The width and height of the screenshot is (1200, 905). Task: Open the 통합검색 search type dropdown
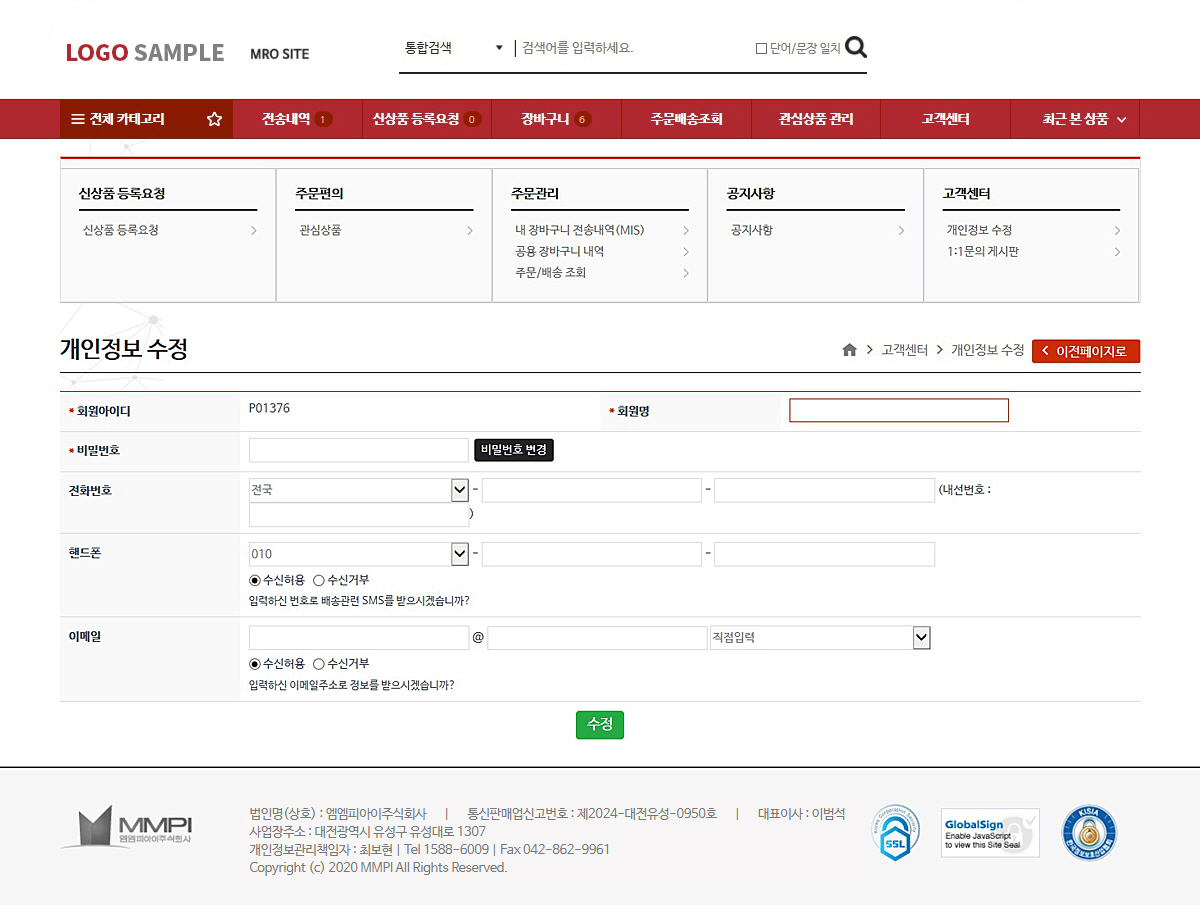pos(453,48)
